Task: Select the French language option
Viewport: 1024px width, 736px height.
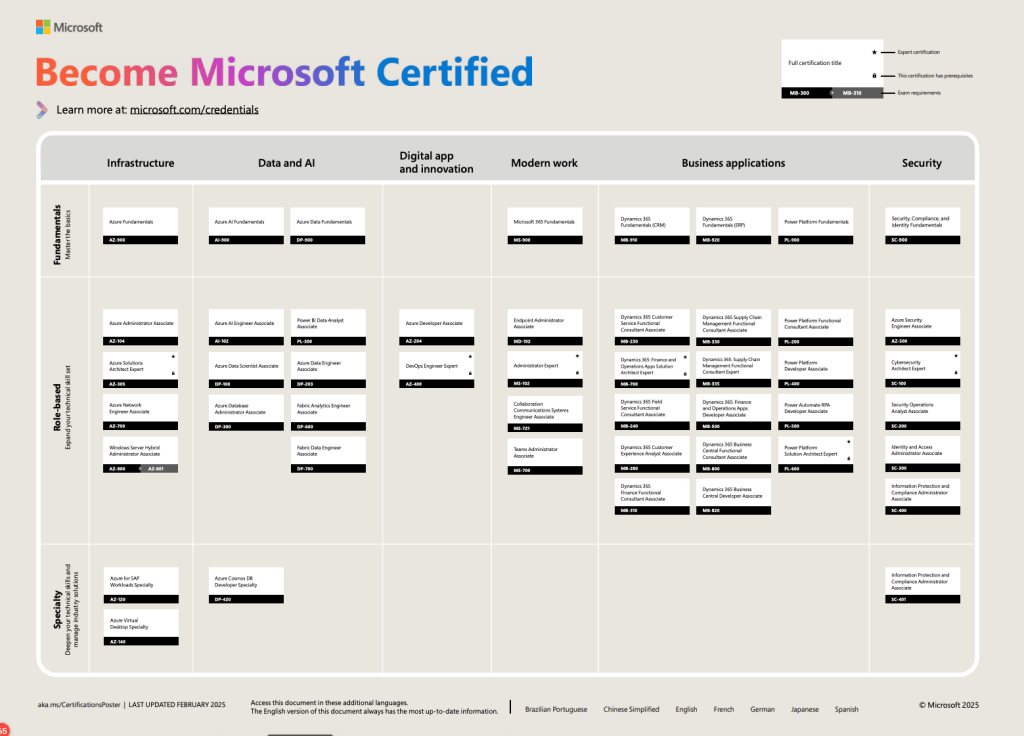Action: coord(723,709)
